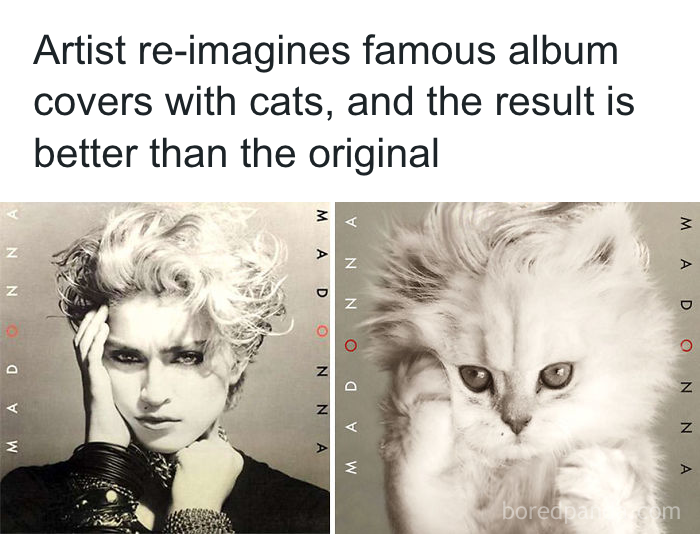700x534 pixels.
Task: Click red O on cat cover's left edge
Action: 351,345
